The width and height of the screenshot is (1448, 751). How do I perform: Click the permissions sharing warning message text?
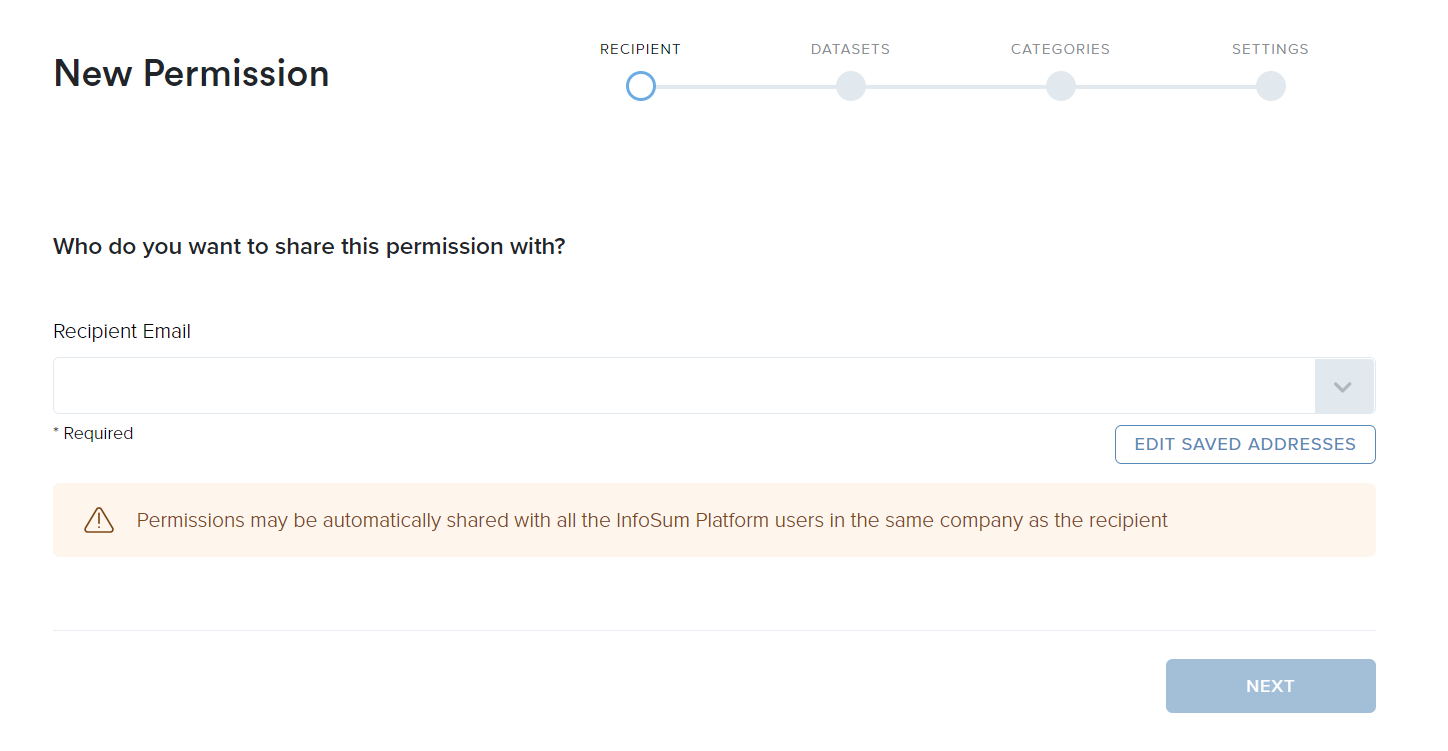(x=652, y=520)
